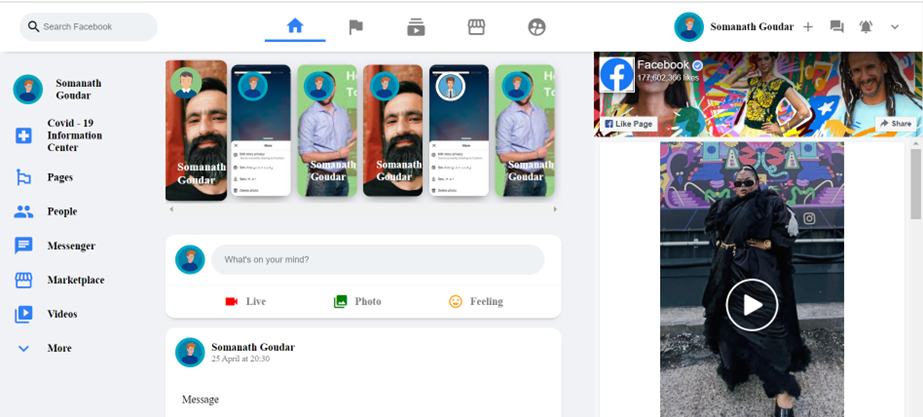Screen dimensions: 923x417
Task: Click the plus Create icon in header
Action: [x=808, y=27]
